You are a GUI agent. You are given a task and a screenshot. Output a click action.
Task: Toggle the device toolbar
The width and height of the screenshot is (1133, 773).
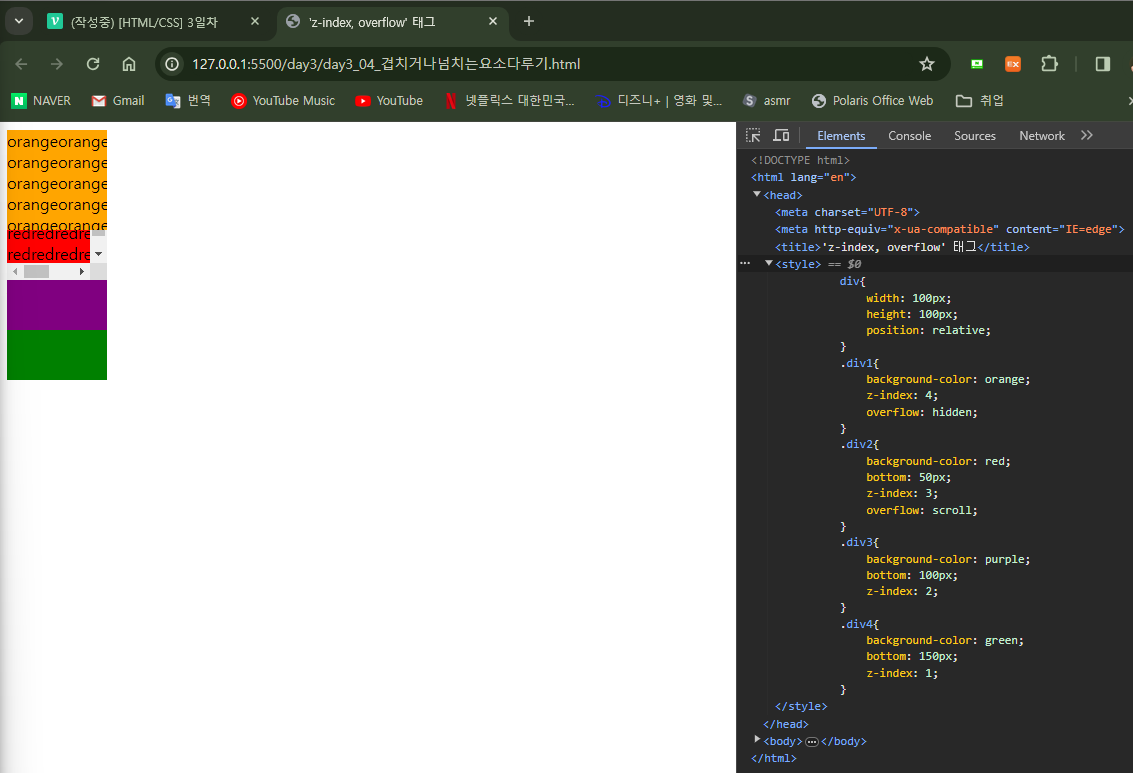(x=781, y=136)
